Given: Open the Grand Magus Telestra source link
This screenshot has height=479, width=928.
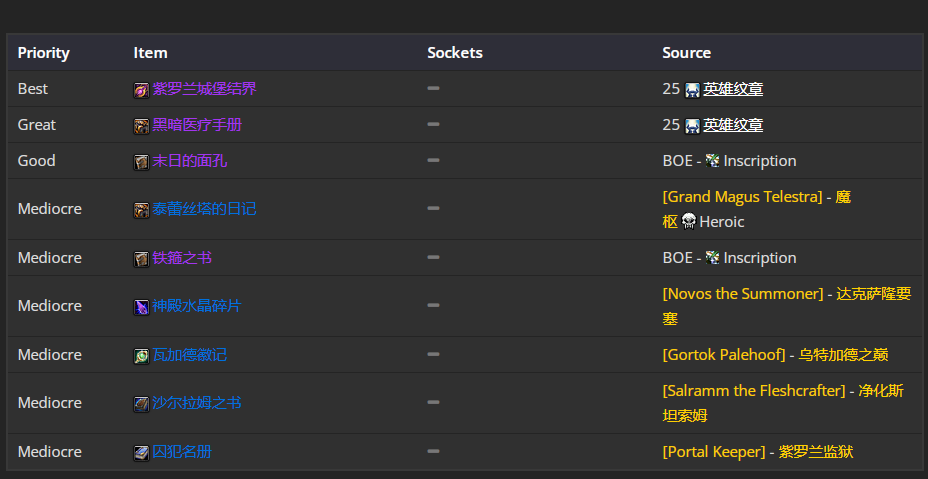Looking at the screenshot, I should (x=743, y=197).
